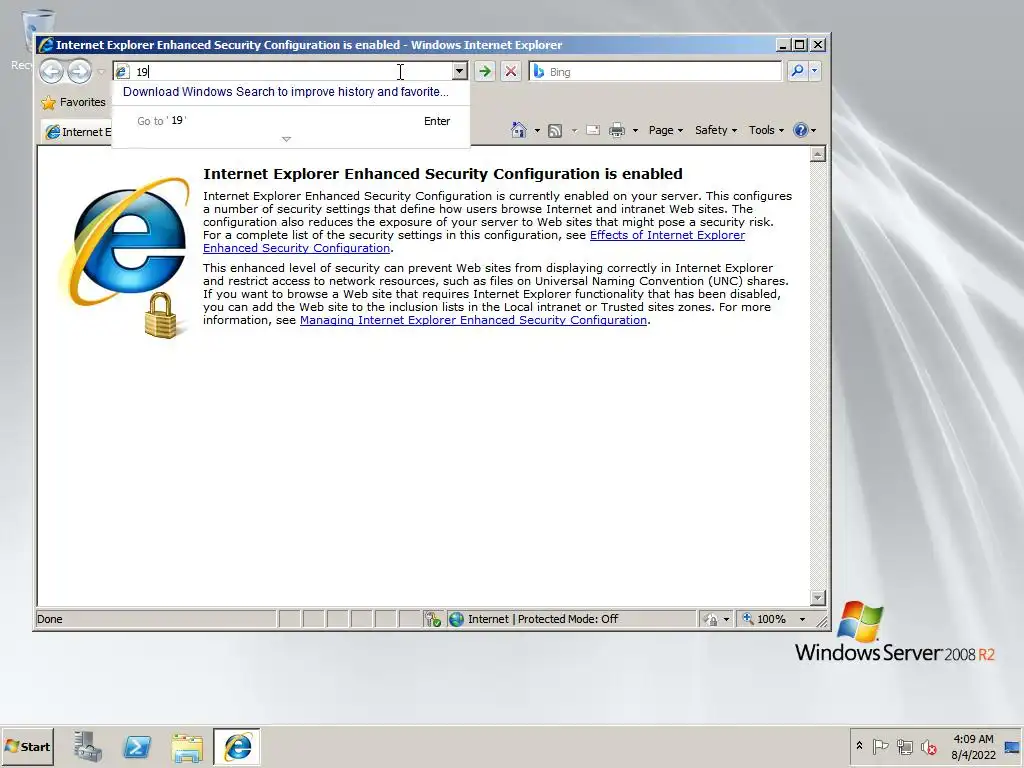Open the Home button dropdown arrow
1024x768 pixels.
(537, 131)
